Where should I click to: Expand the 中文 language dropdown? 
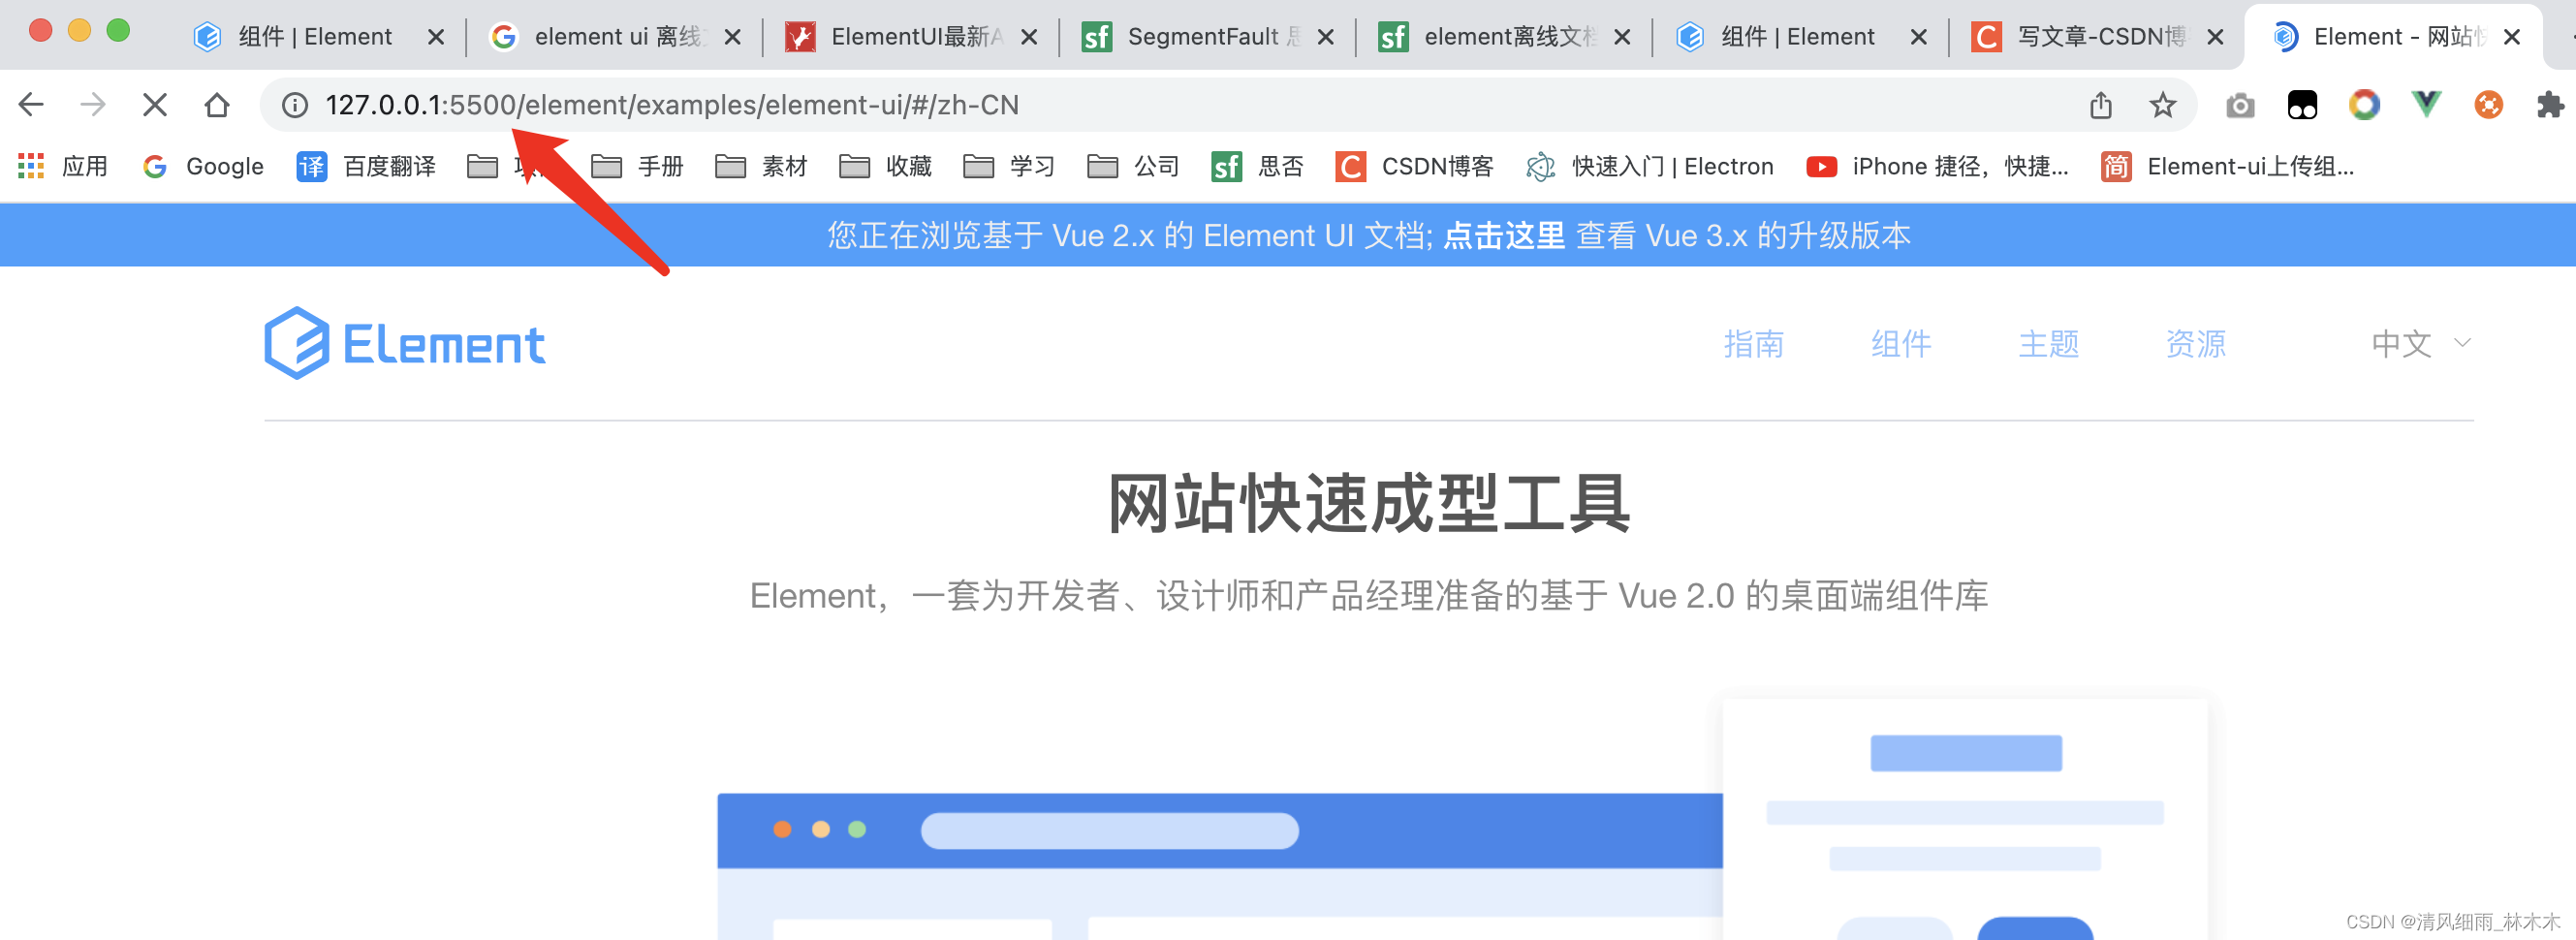[x=2421, y=344]
